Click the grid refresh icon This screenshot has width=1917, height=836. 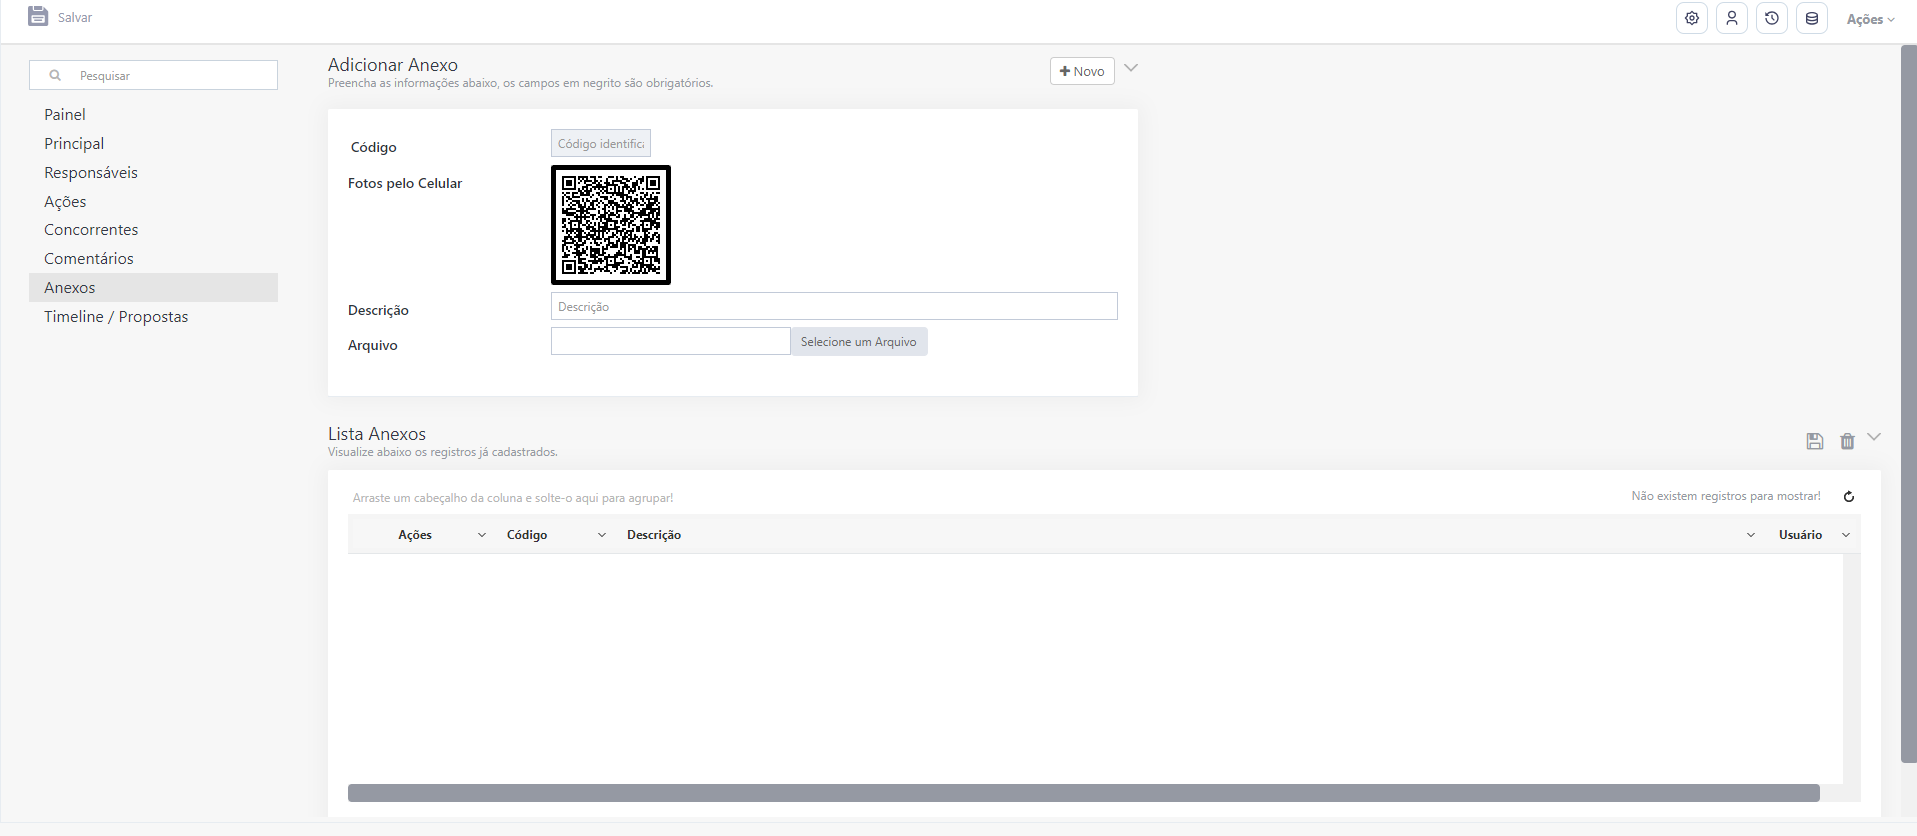pyautogui.click(x=1849, y=497)
